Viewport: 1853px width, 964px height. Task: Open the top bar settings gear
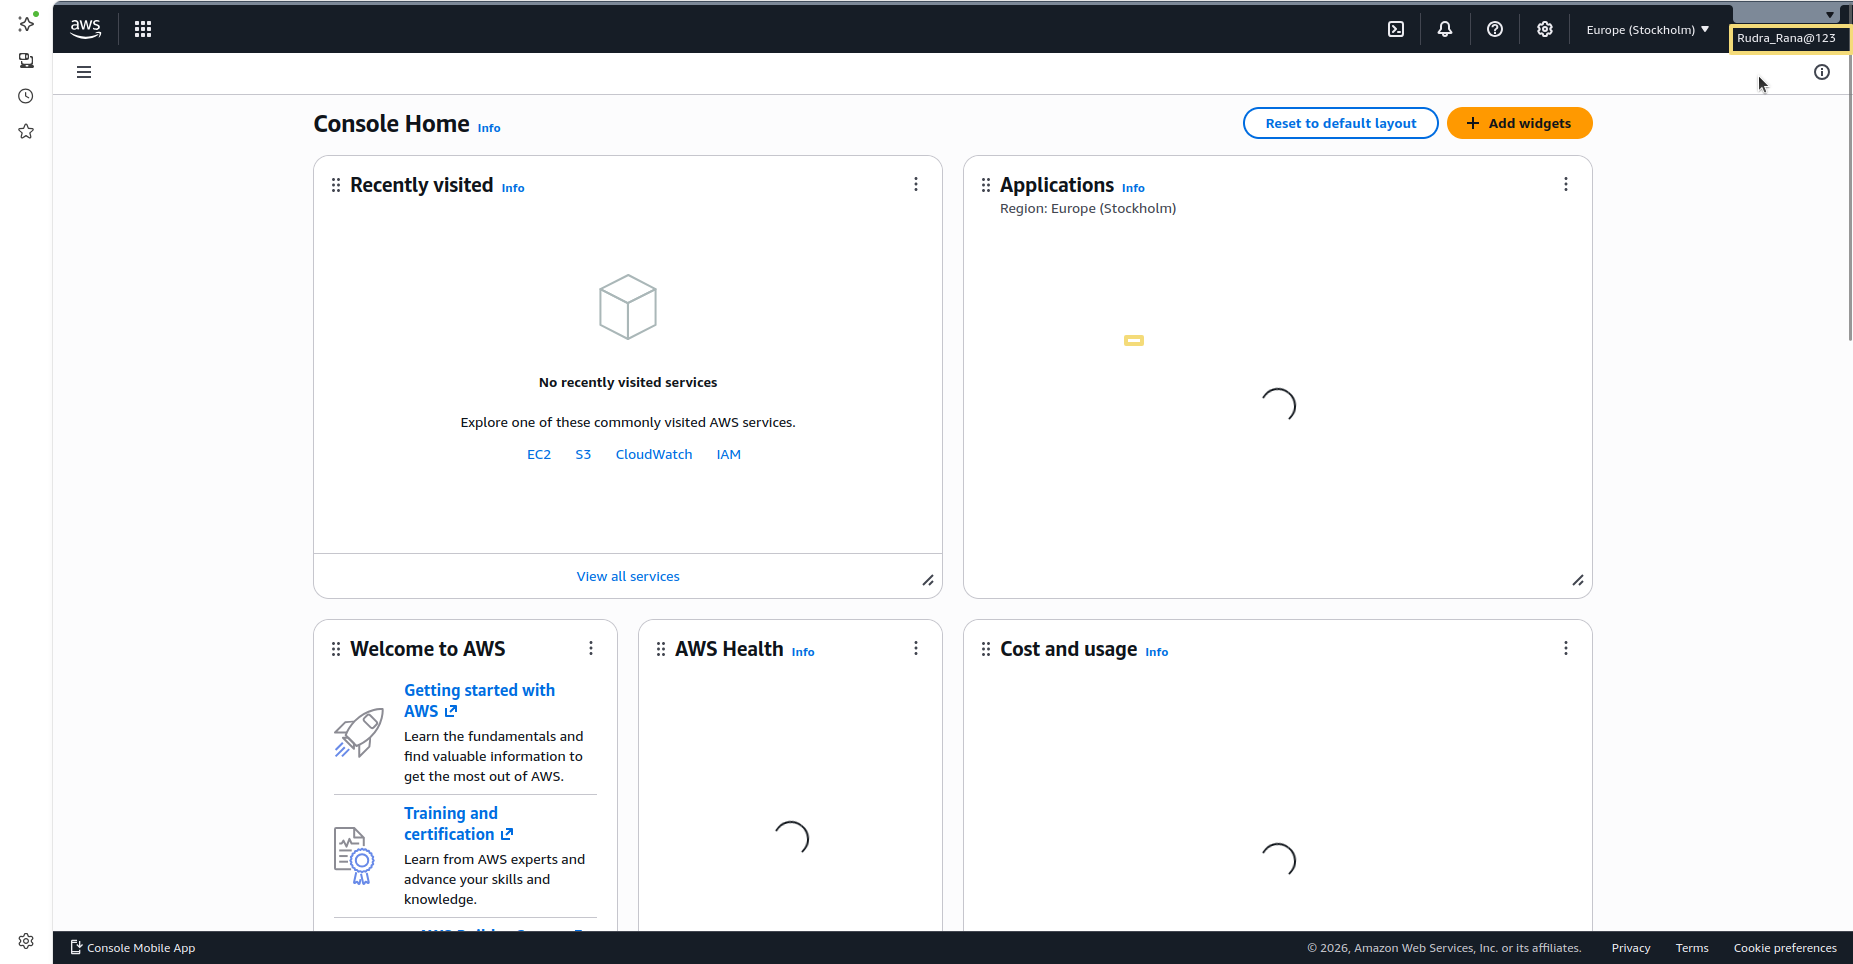point(1545,29)
